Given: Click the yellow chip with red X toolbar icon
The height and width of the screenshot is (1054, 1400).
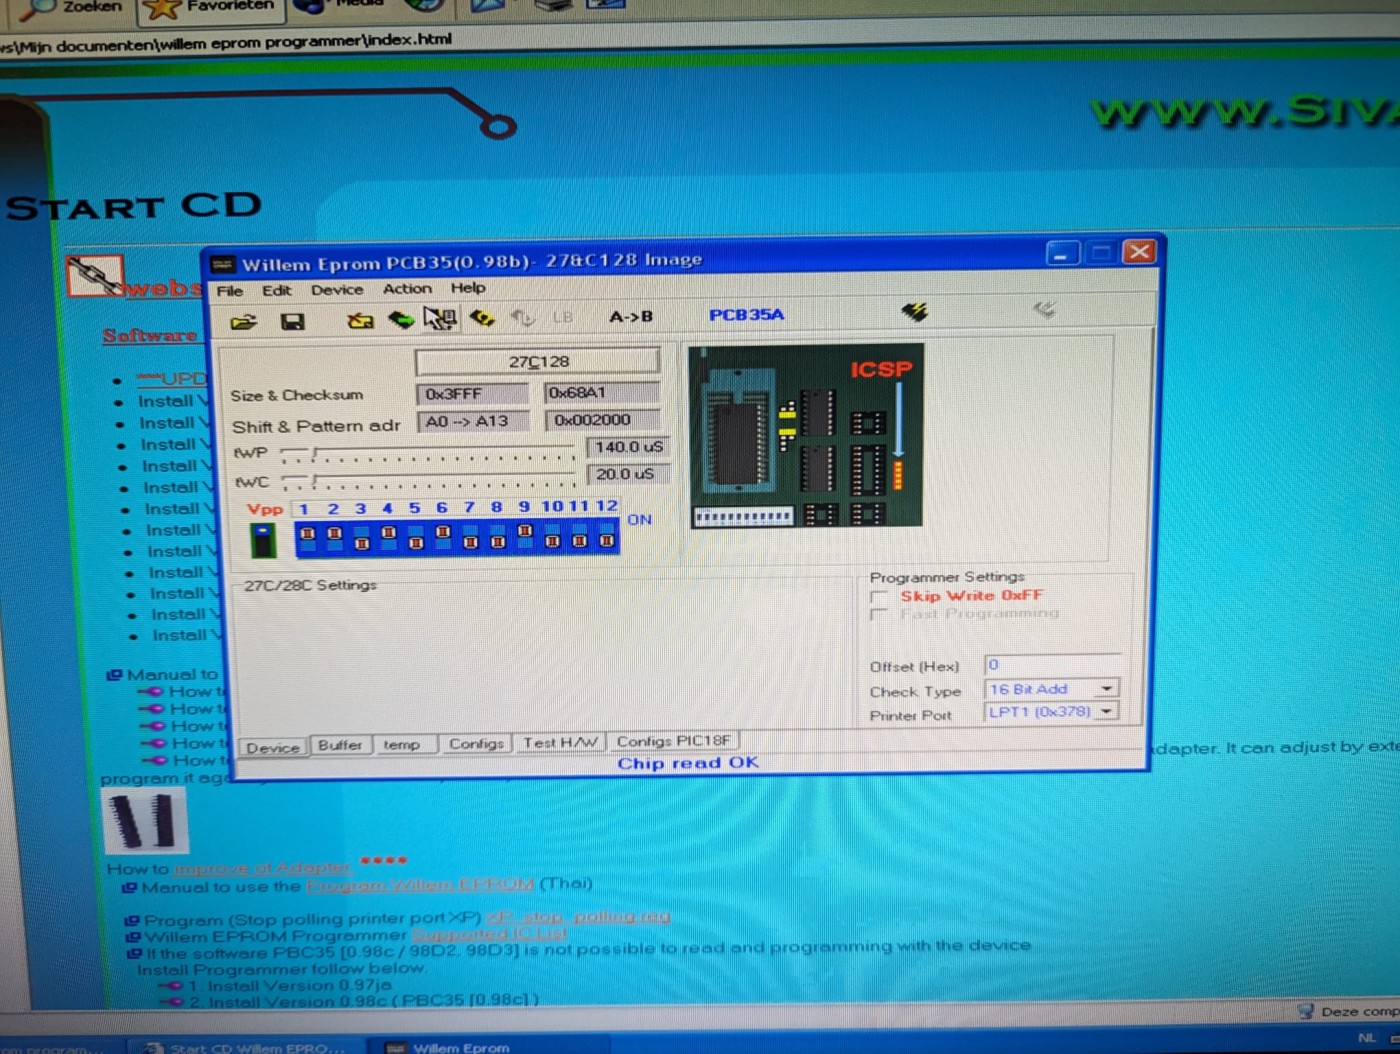Looking at the screenshot, I should click(x=360, y=320).
